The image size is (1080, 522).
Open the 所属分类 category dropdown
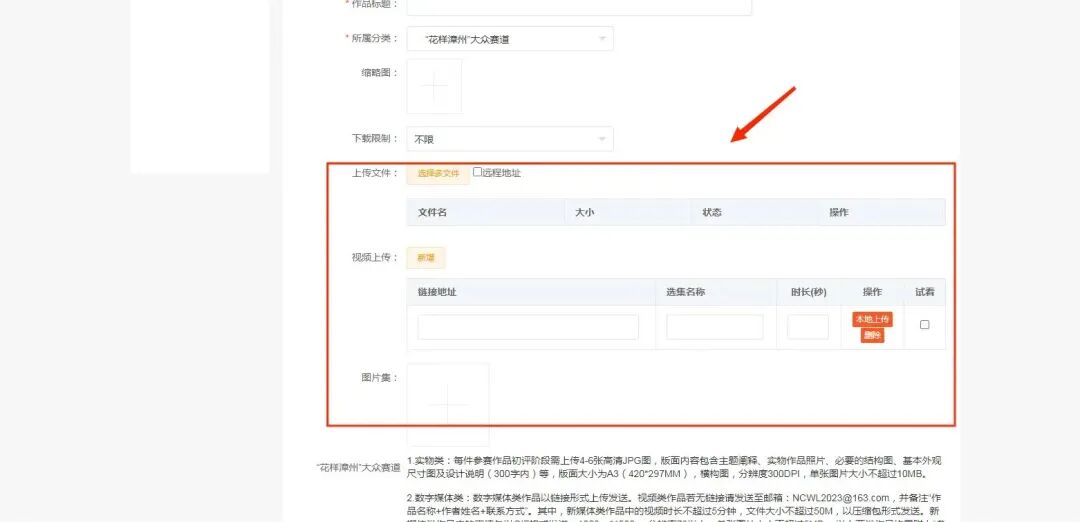(510, 39)
